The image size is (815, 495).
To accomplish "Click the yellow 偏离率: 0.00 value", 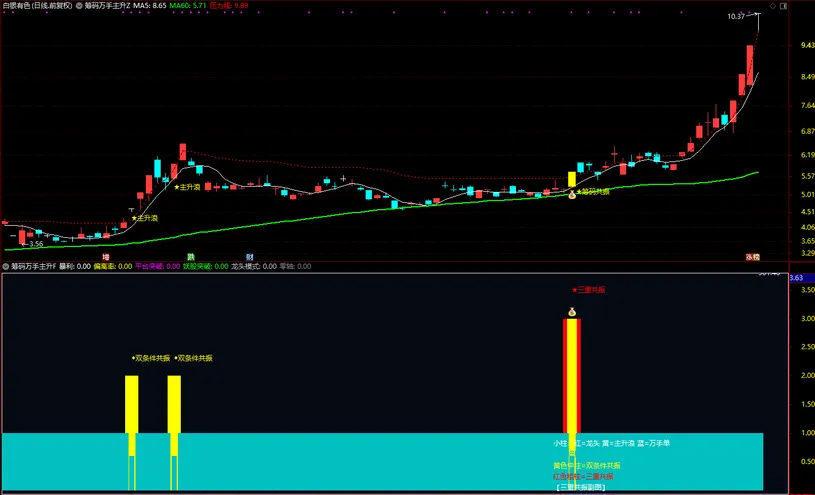I will [x=113, y=266].
